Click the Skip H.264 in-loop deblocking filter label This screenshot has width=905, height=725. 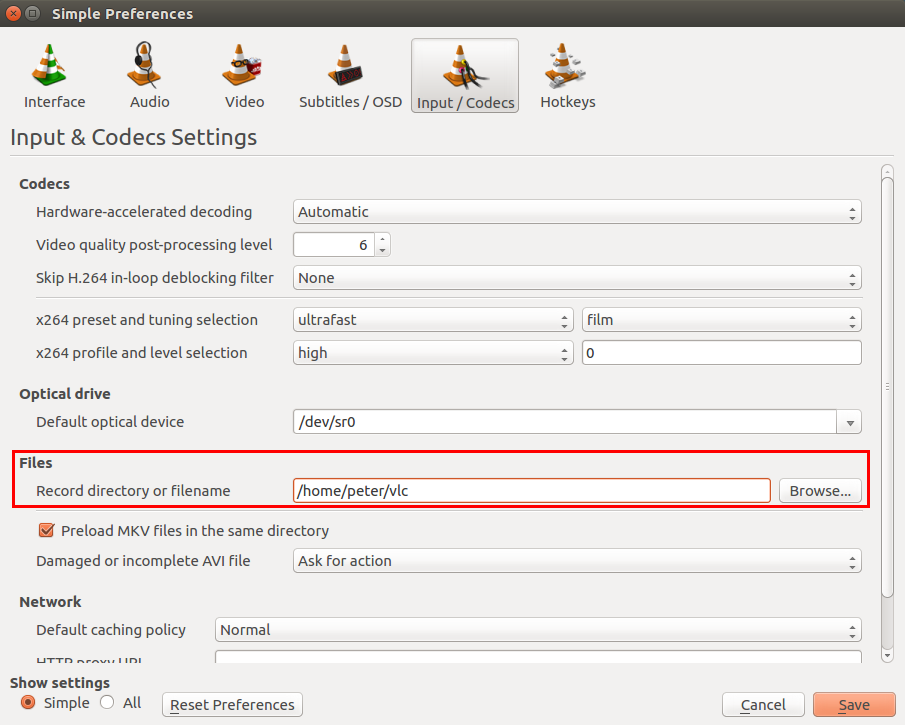click(x=155, y=278)
